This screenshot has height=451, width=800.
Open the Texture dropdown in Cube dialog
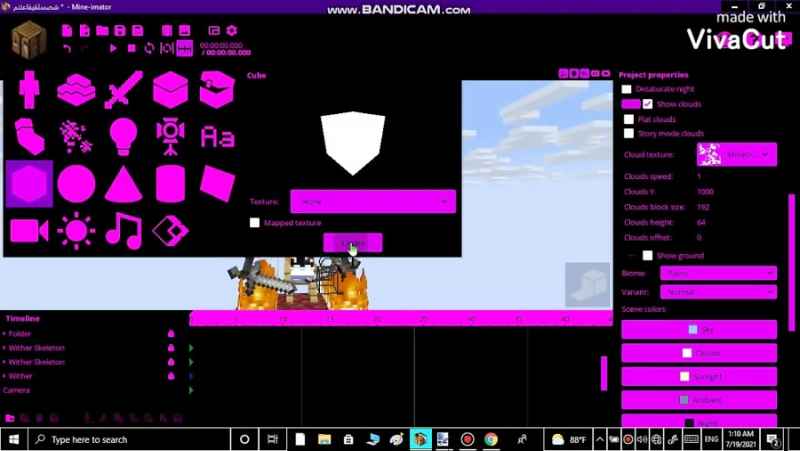pos(373,202)
